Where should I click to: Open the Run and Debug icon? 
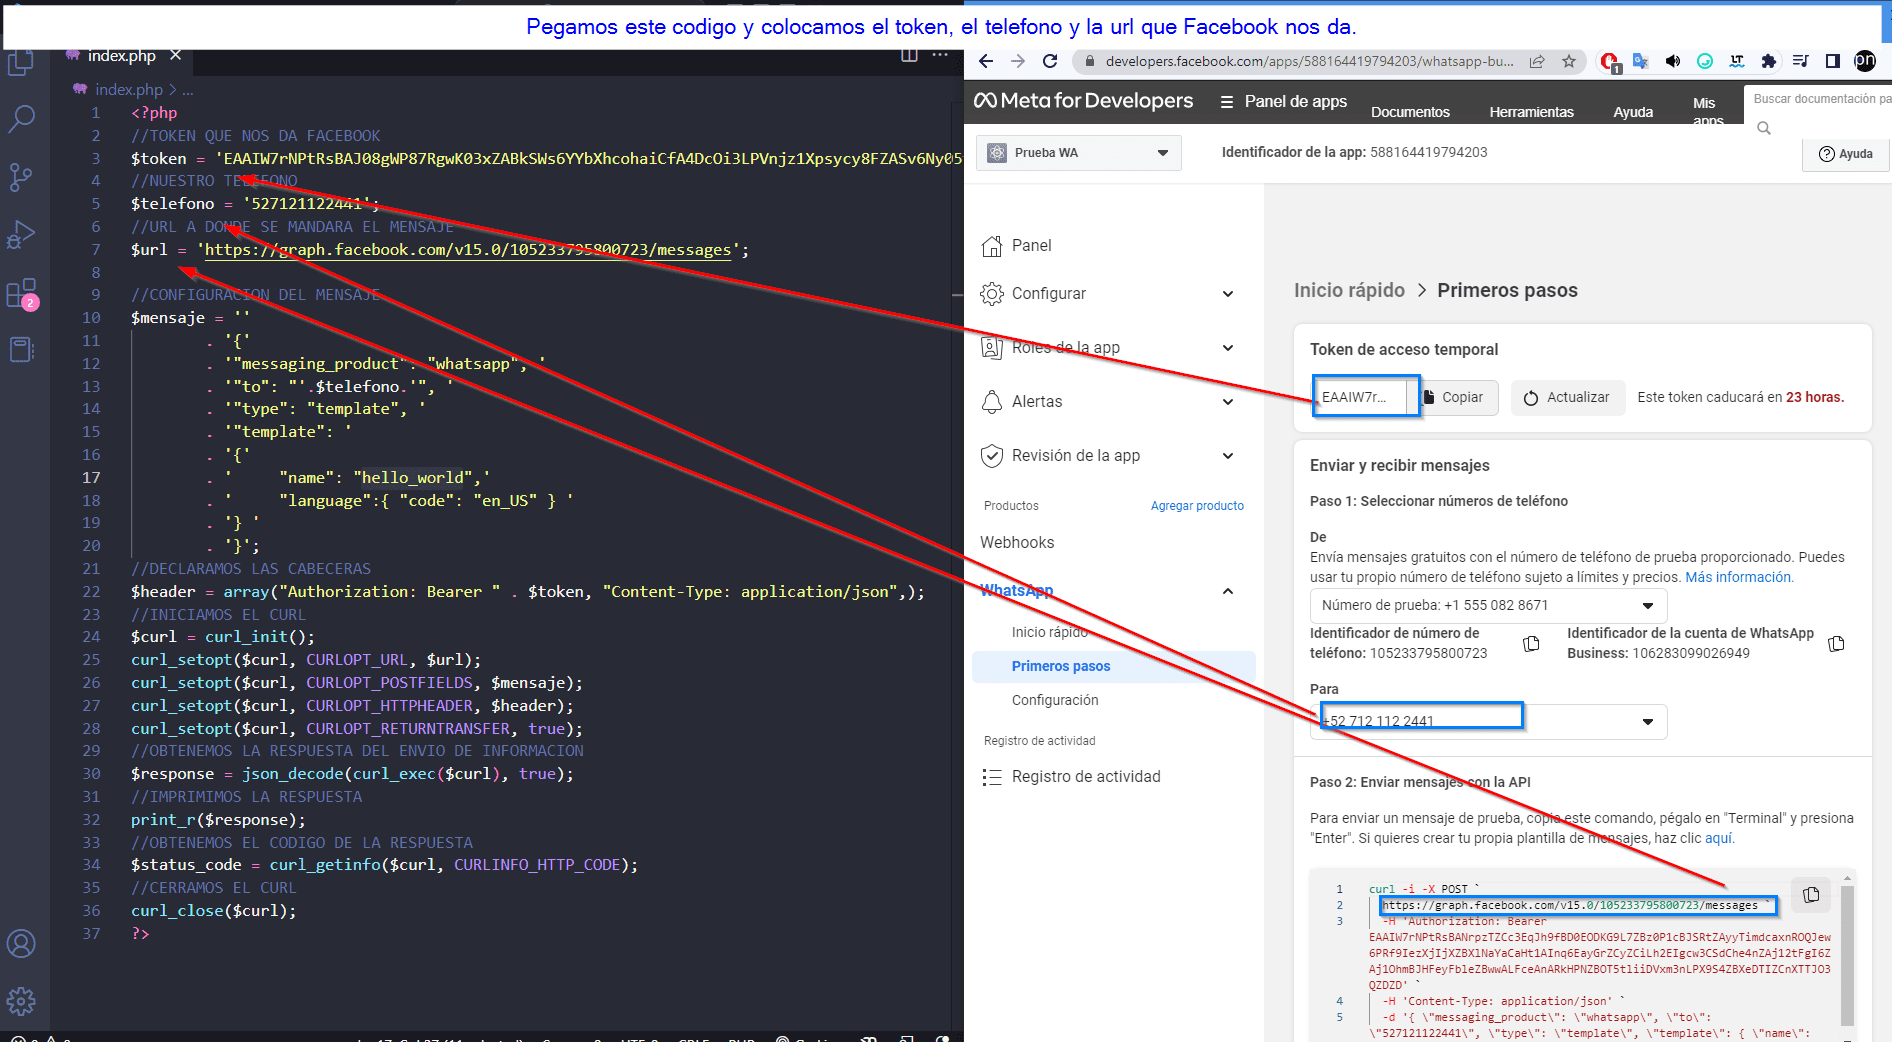point(21,235)
